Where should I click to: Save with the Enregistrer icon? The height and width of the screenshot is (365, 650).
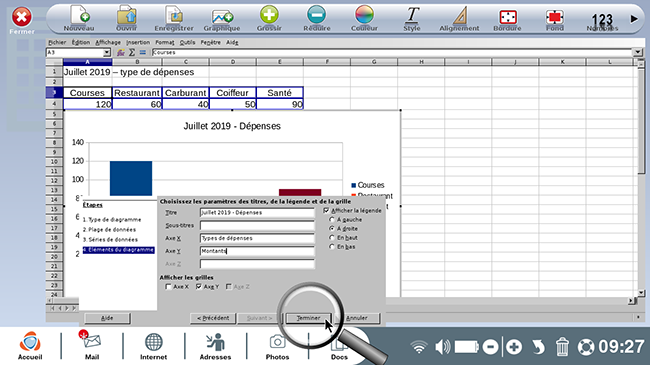tap(174, 15)
